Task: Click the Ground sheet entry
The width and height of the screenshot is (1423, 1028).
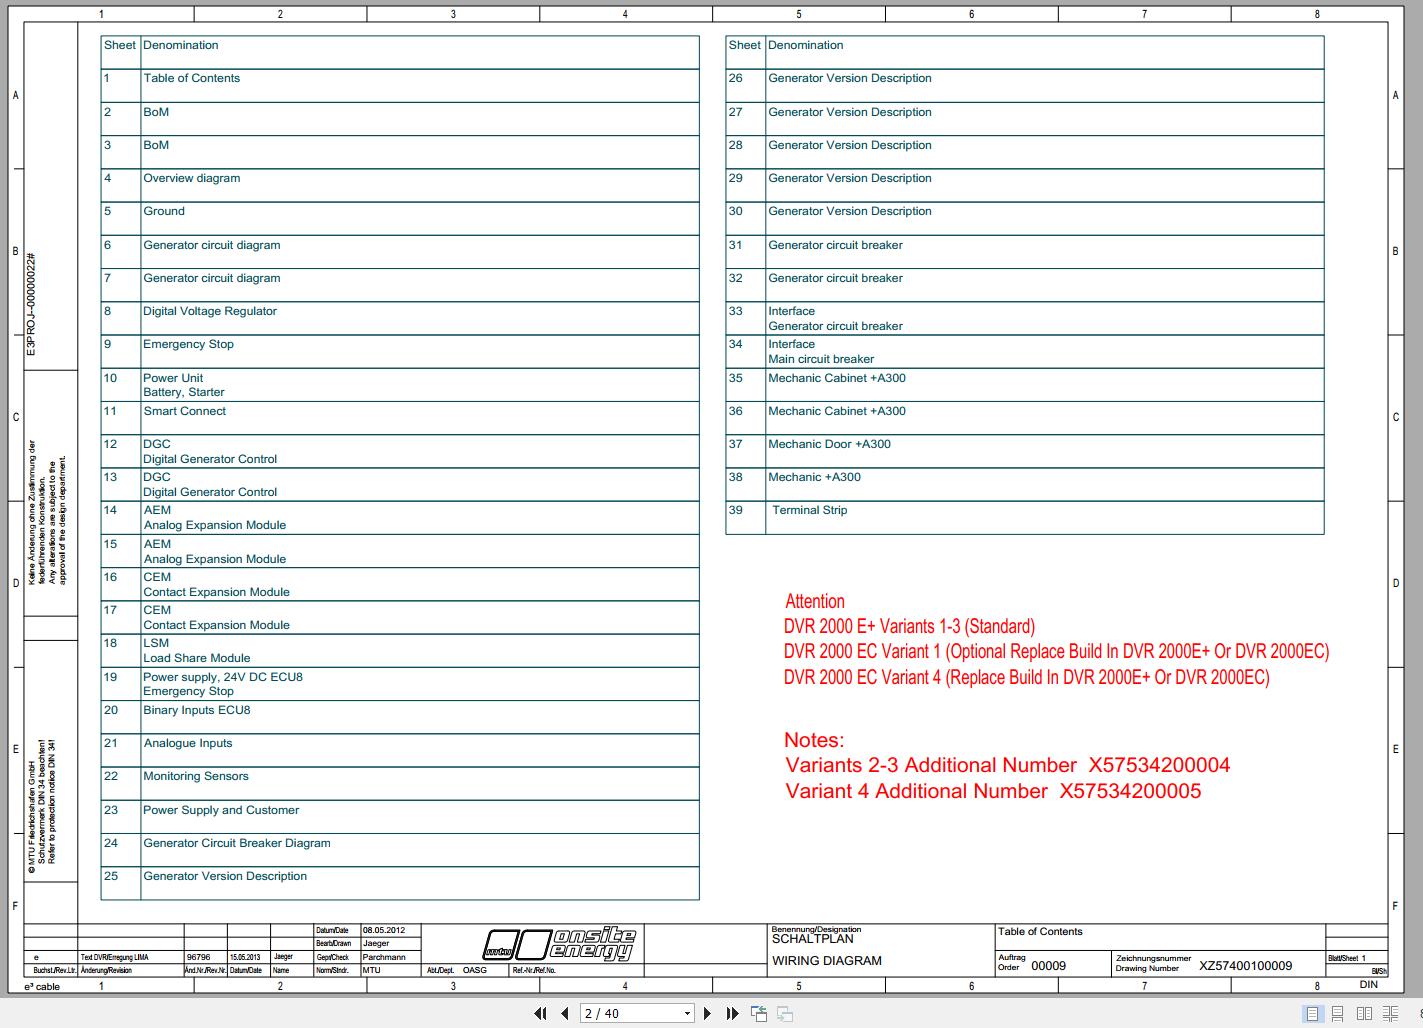Action: [x=163, y=211]
